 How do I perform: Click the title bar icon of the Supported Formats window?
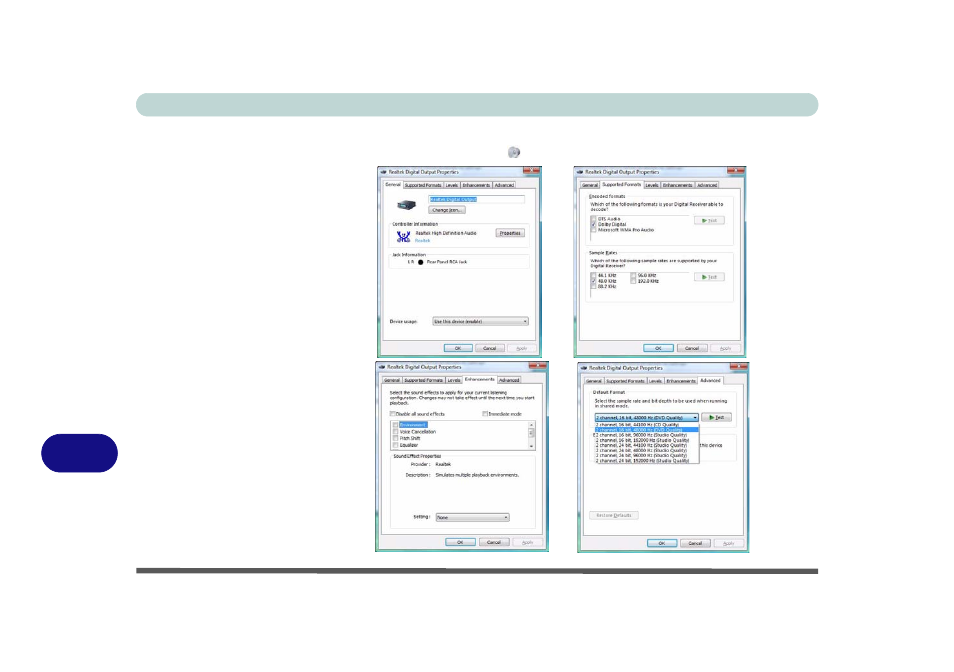tap(580, 172)
